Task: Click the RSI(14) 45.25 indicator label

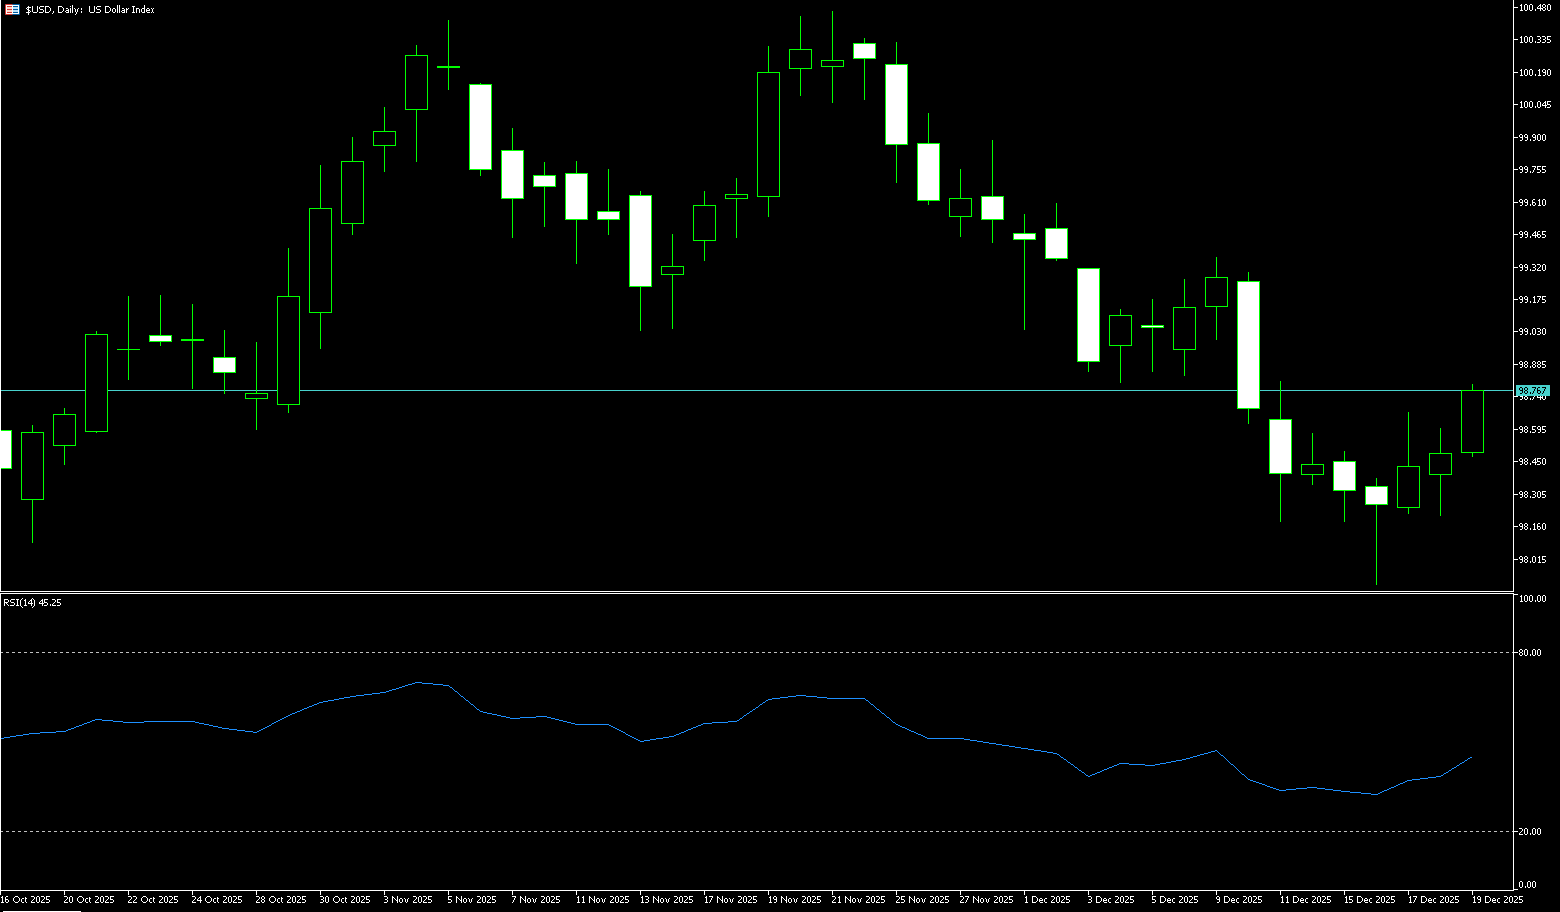Action: 32,603
